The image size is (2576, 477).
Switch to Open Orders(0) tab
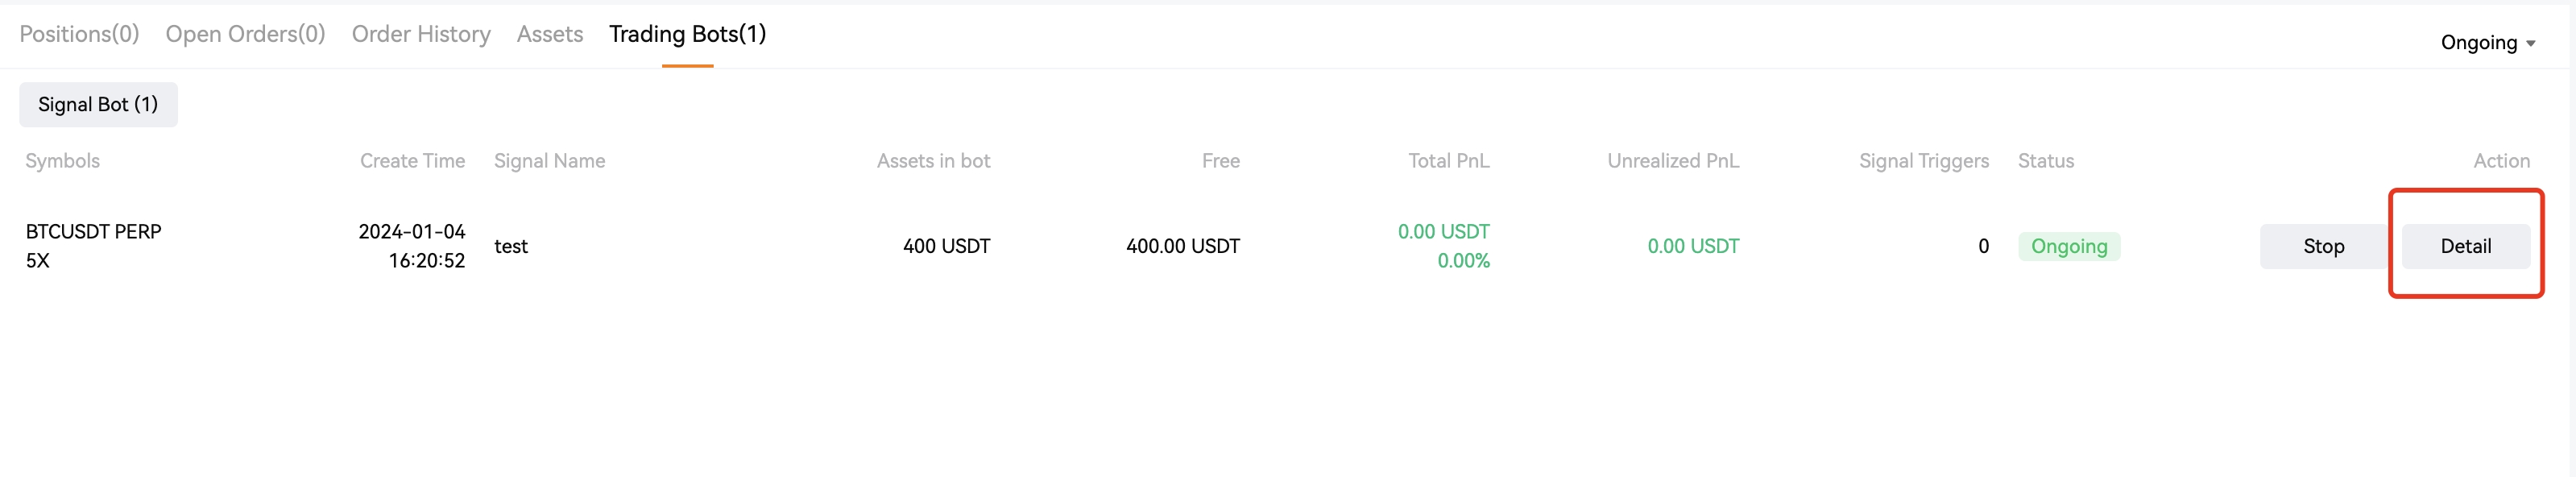coord(245,34)
